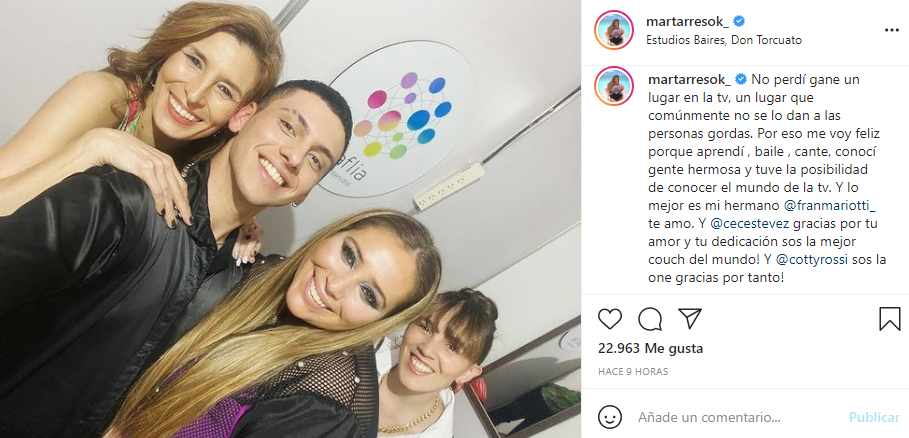
Task: Open the three-dots more options menu
Action: 891,30
